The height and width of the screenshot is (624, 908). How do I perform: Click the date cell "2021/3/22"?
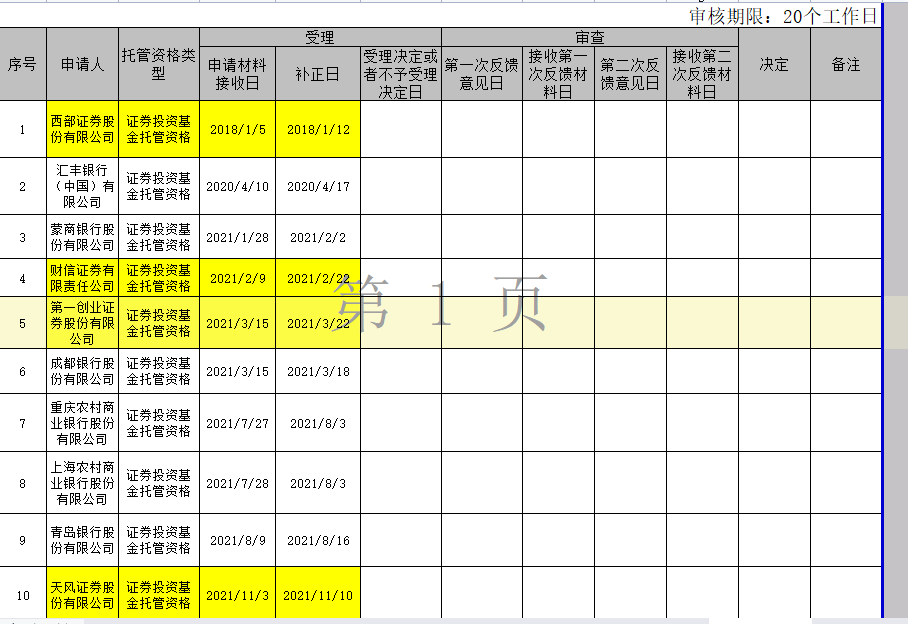[318, 323]
